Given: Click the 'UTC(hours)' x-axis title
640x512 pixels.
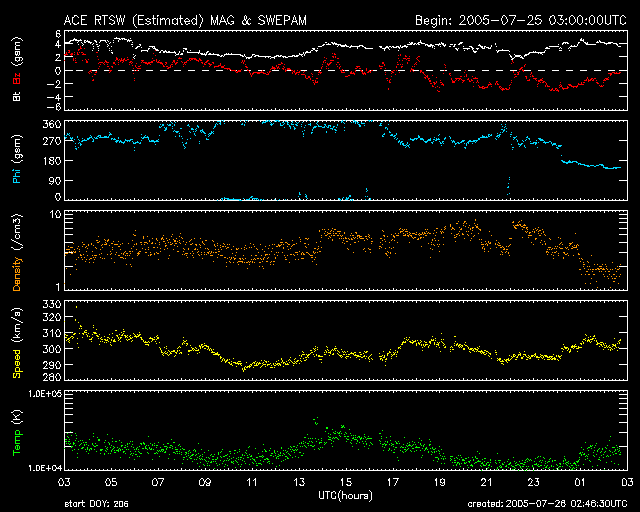Looking at the screenshot, I should point(345,496).
